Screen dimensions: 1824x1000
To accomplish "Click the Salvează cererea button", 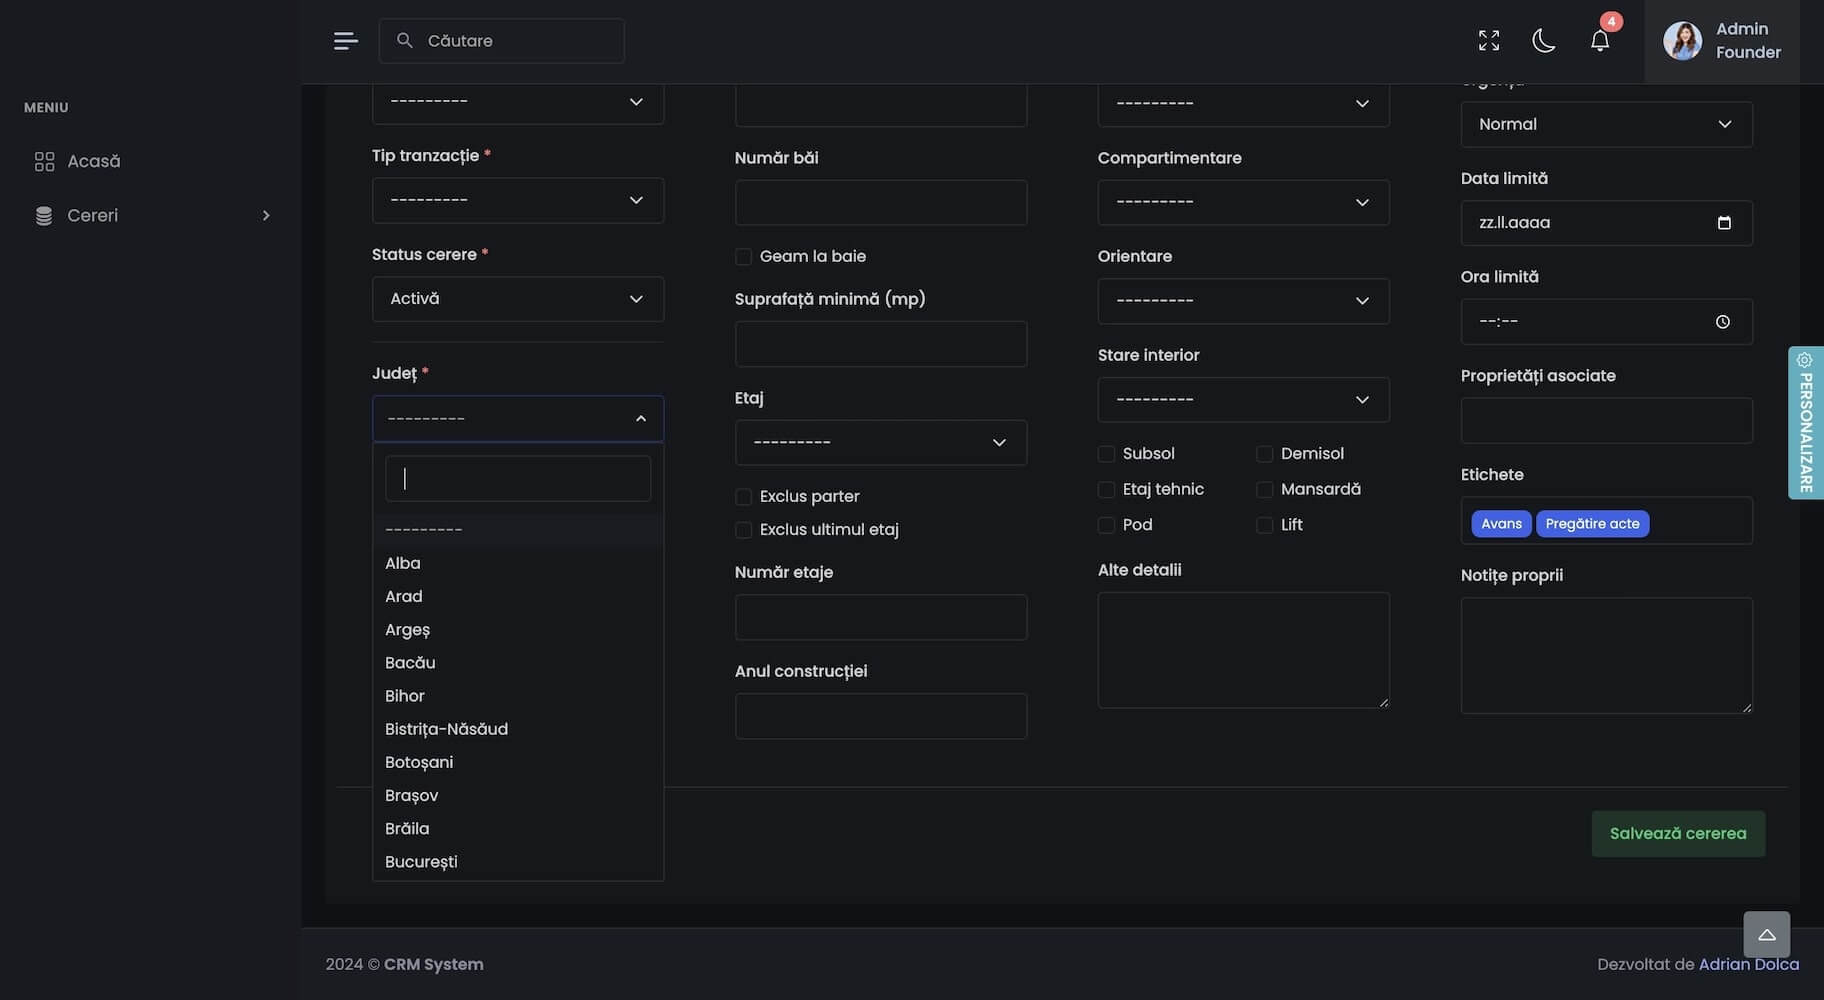I will point(1677,834).
